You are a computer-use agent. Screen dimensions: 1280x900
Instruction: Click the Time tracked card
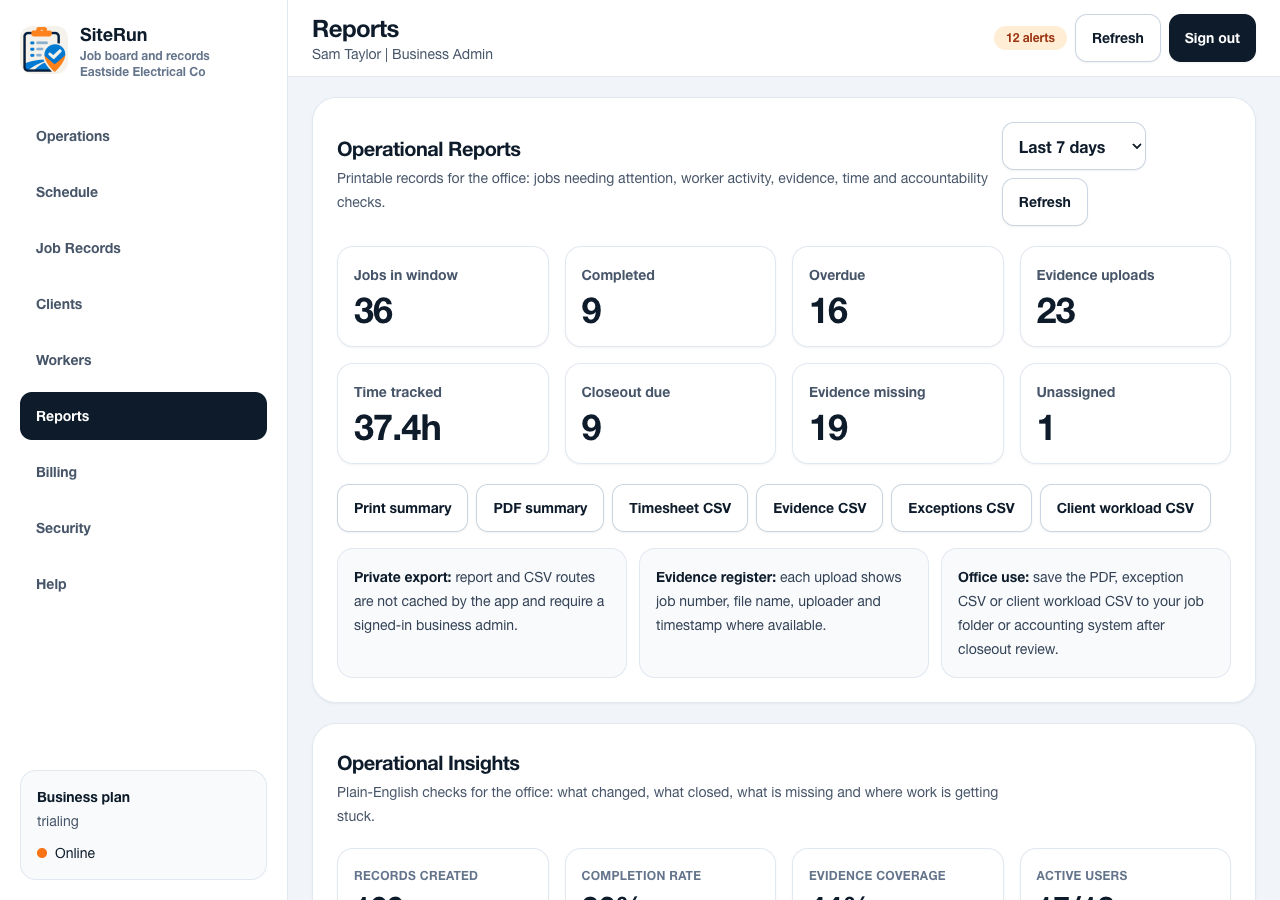[443, 414]
